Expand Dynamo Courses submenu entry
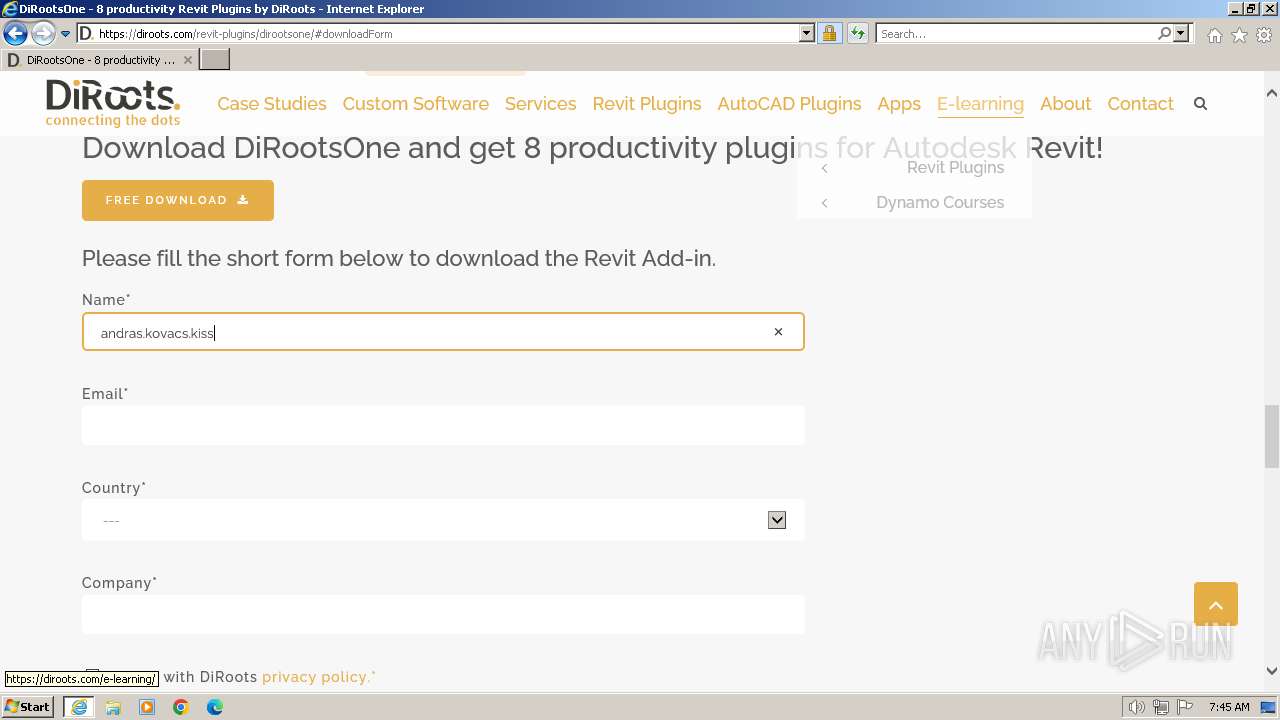 914,202
